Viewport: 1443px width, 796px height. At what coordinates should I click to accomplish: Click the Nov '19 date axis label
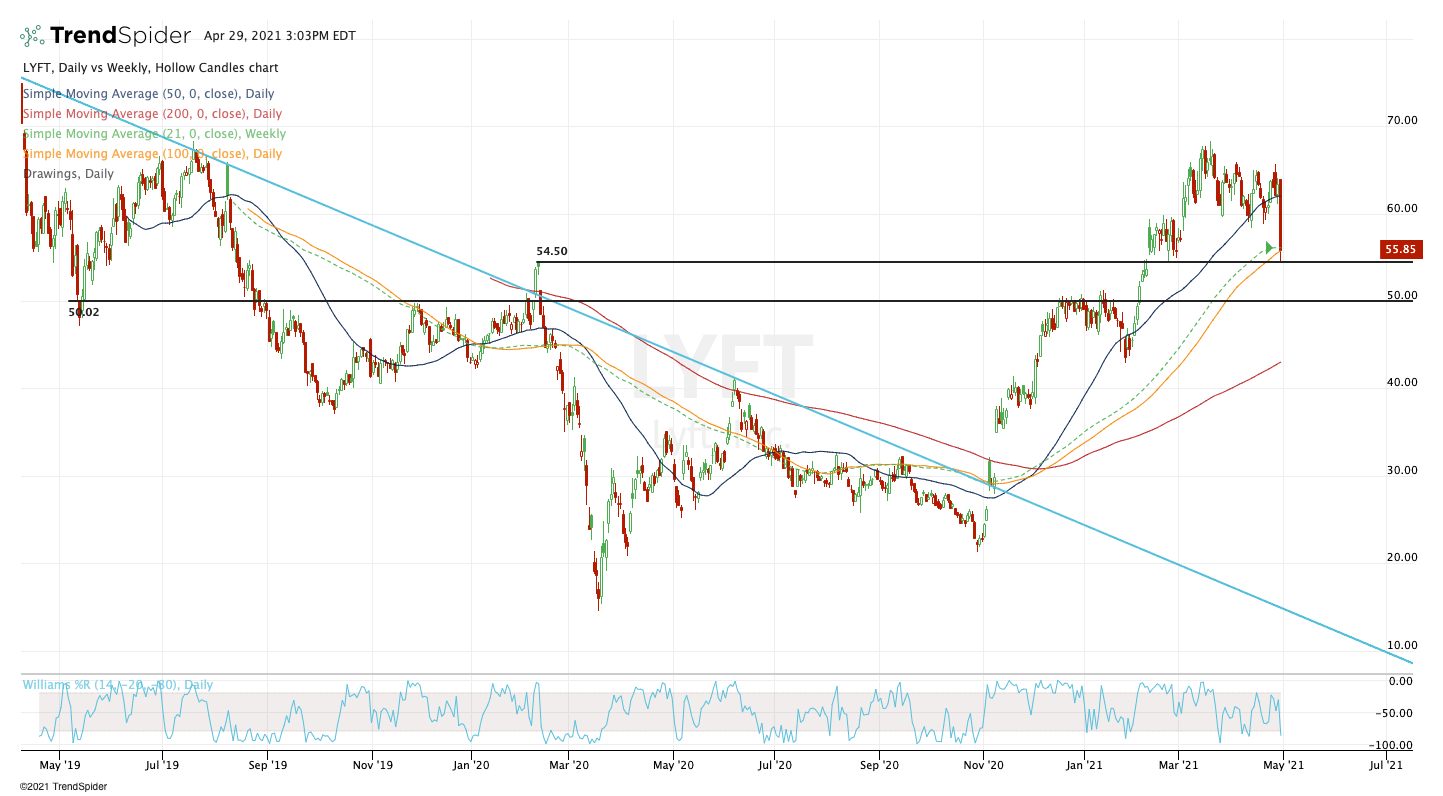(x=371, y=767)
